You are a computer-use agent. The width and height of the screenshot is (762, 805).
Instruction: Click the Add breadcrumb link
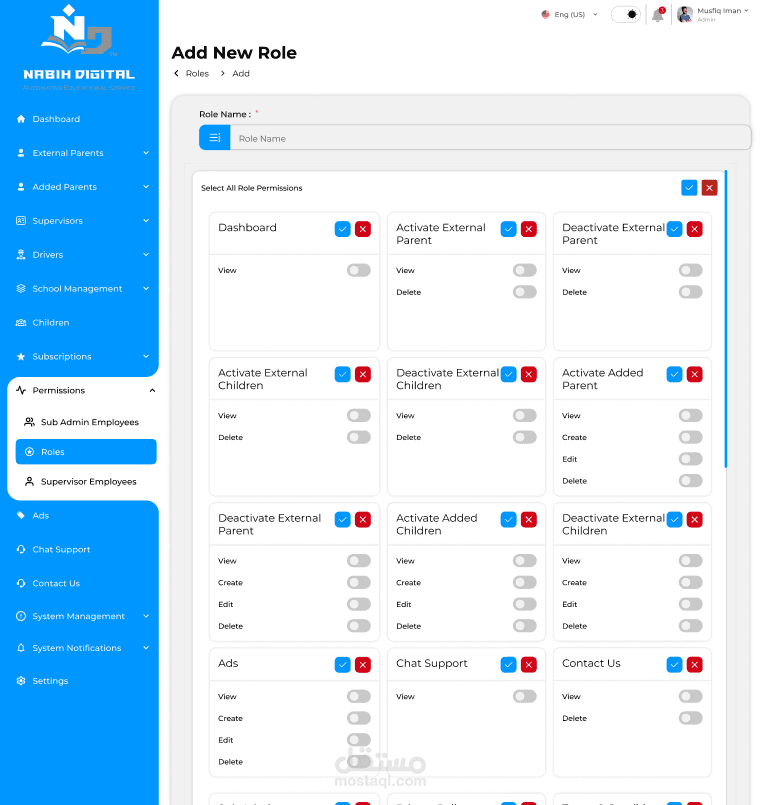pos(241,73)
